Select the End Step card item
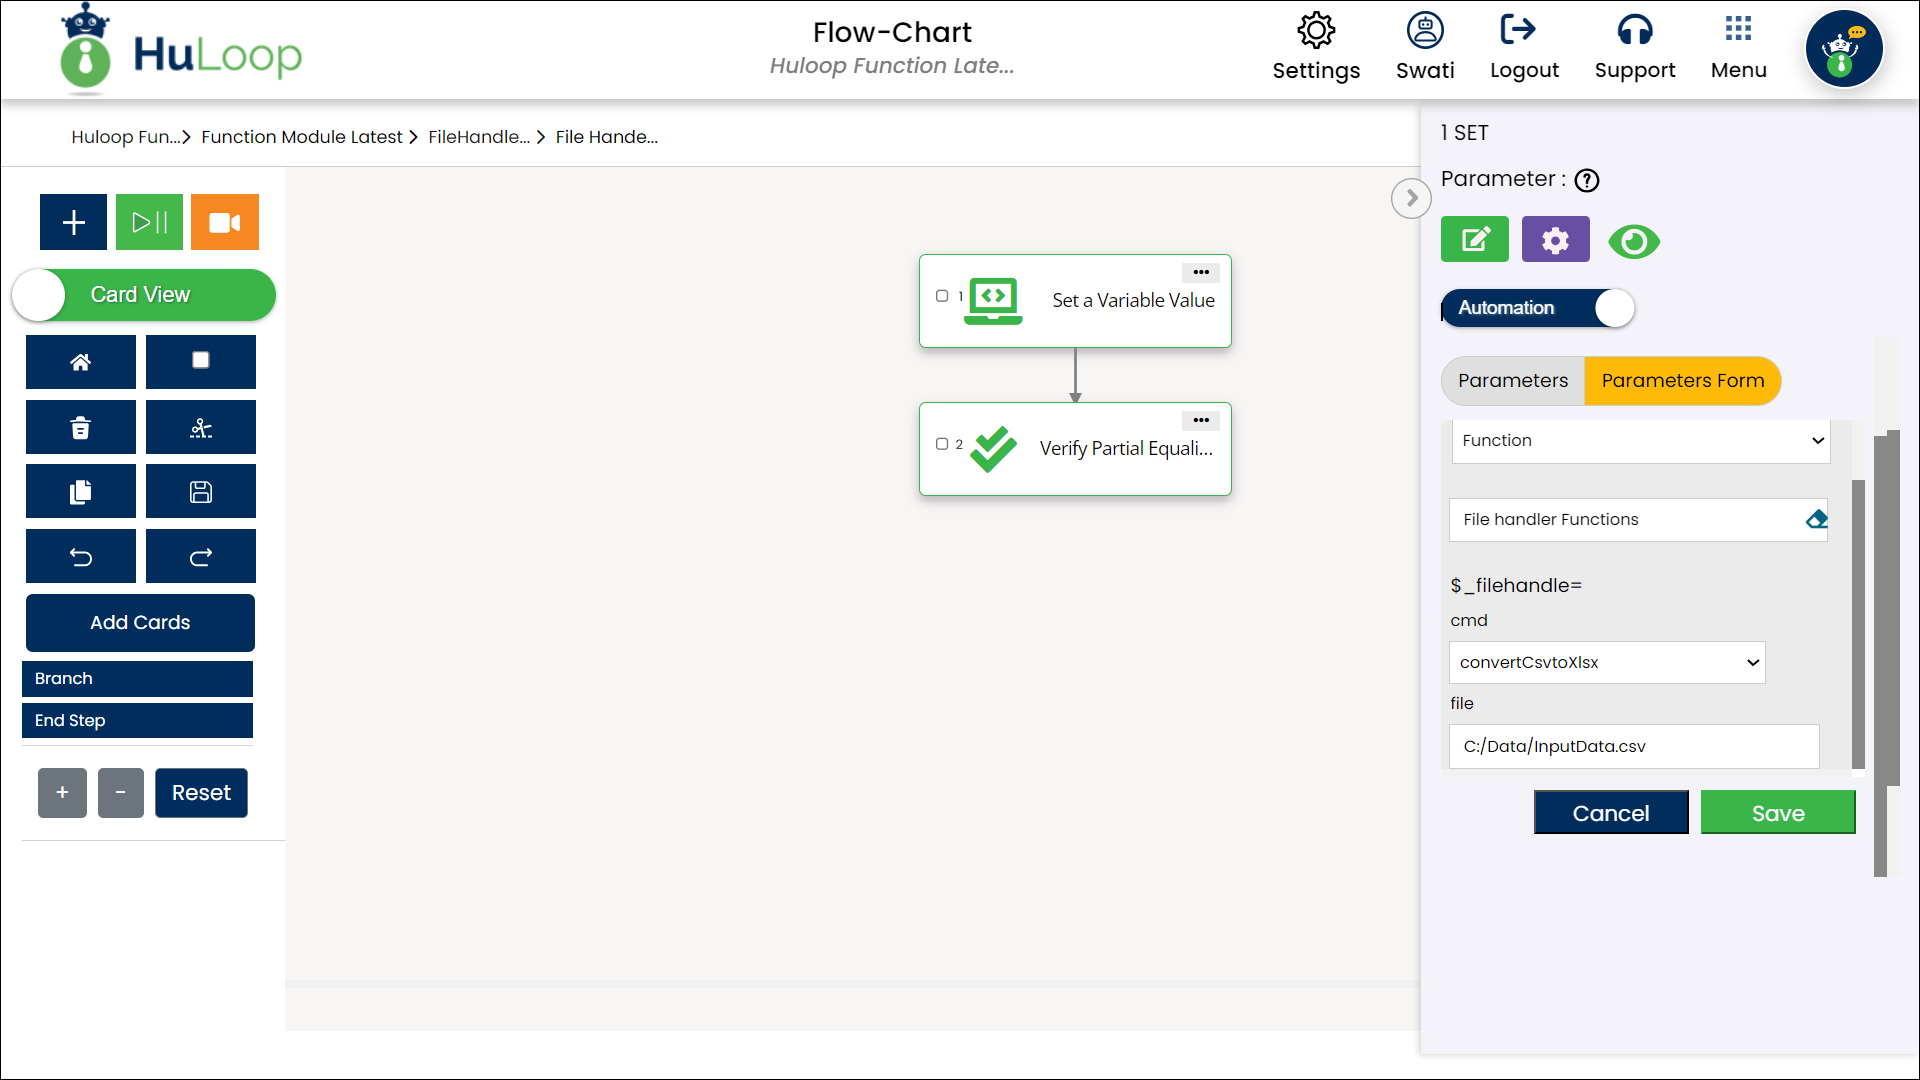1920x1080 pixels. pyautogui.click(x=137, y=720)
